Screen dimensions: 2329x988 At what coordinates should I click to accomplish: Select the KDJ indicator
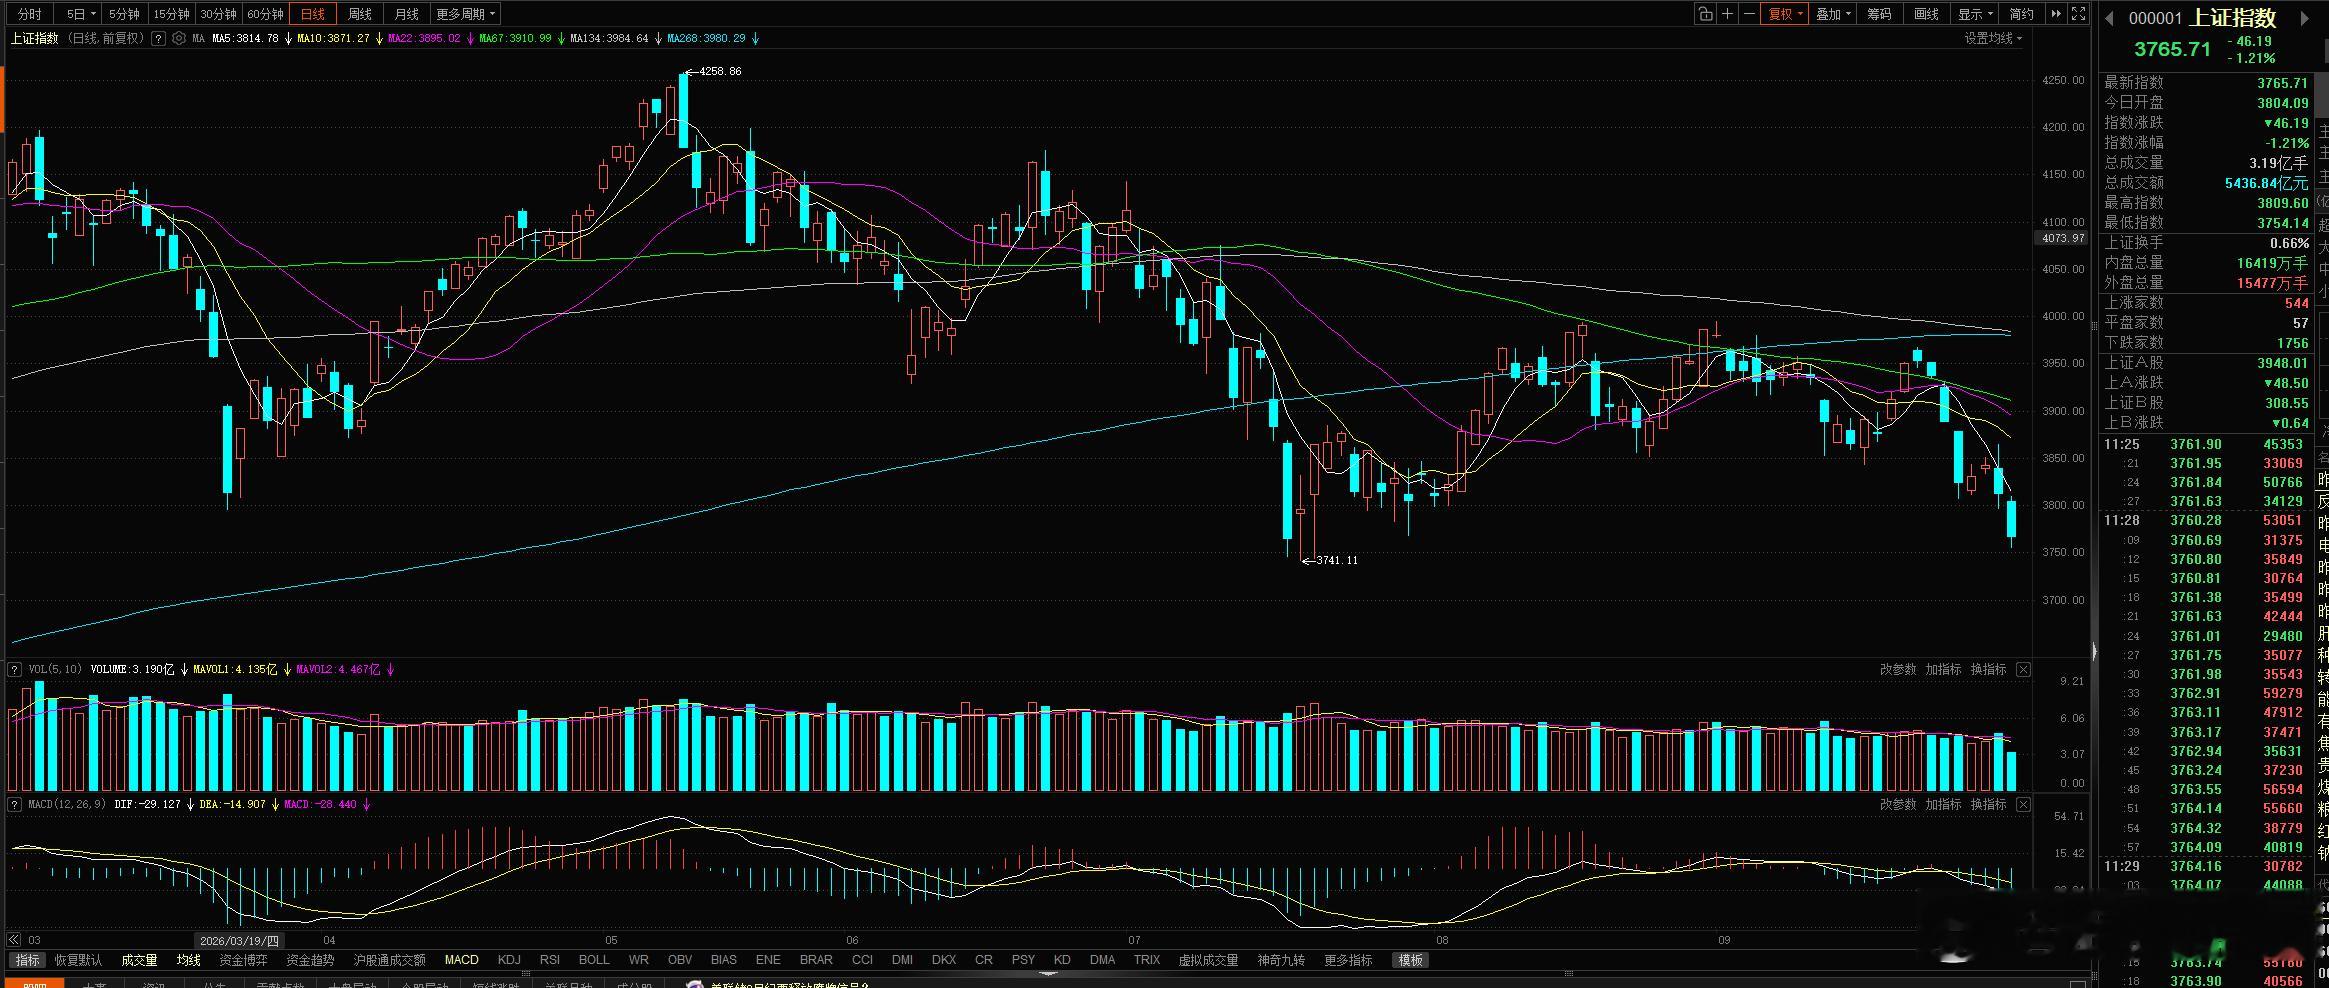point(509,960)
